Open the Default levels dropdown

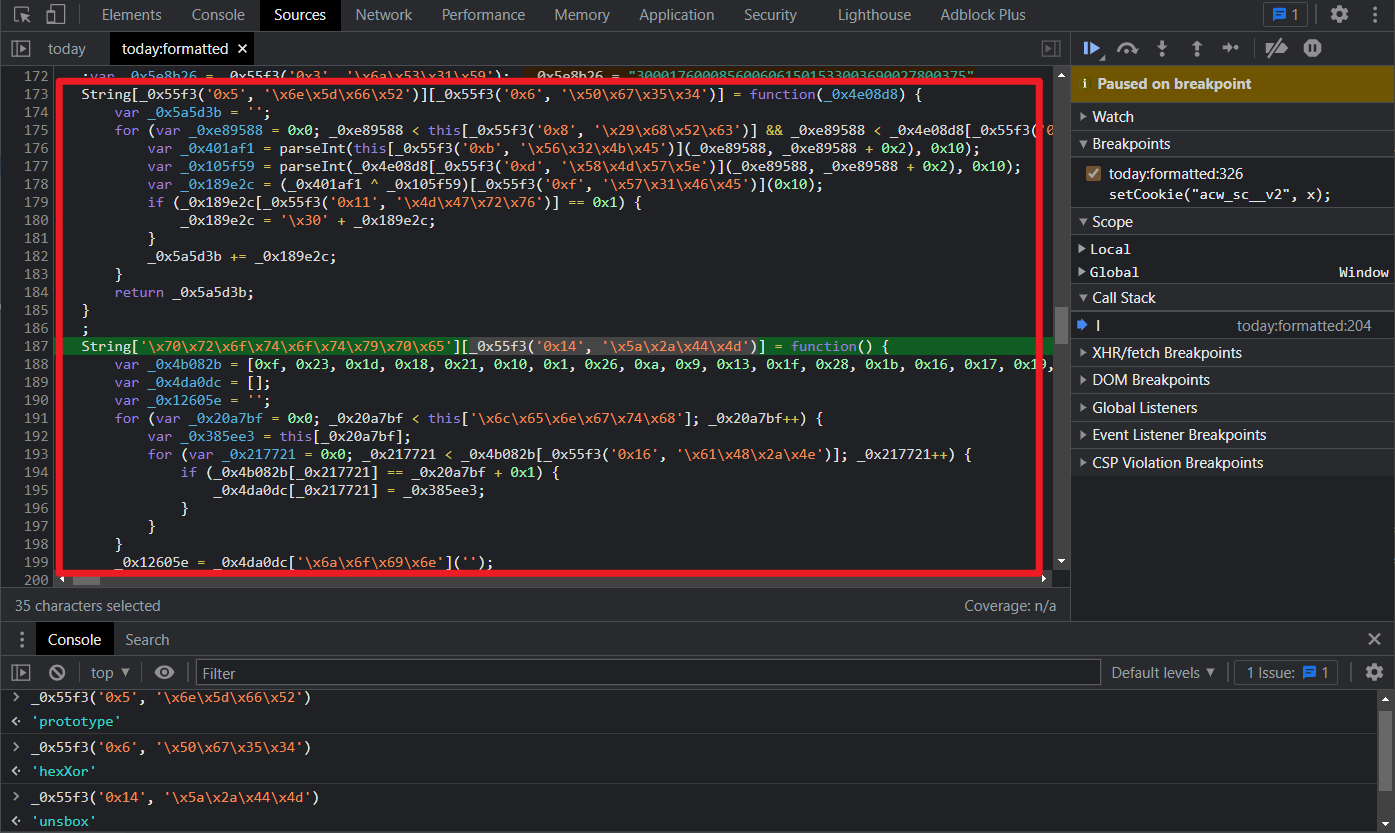coord(1163,673)
